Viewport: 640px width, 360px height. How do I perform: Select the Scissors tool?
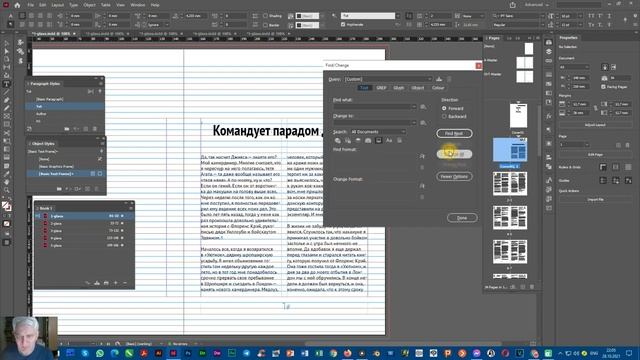point(7,133)
